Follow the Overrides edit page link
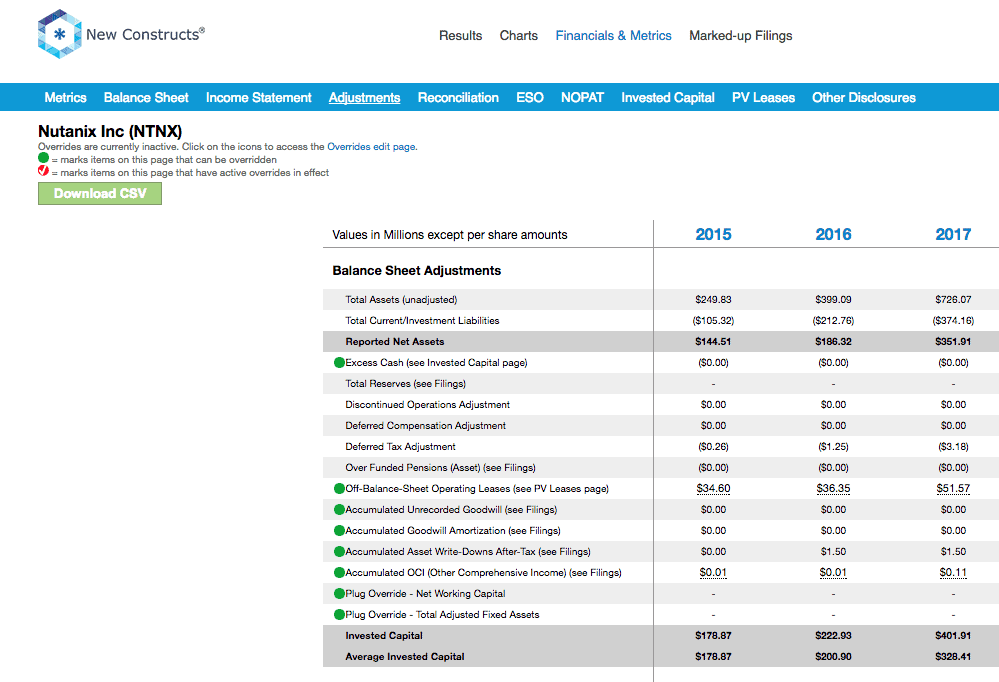This screenshot has height=682, width=999. pos(371,147)
